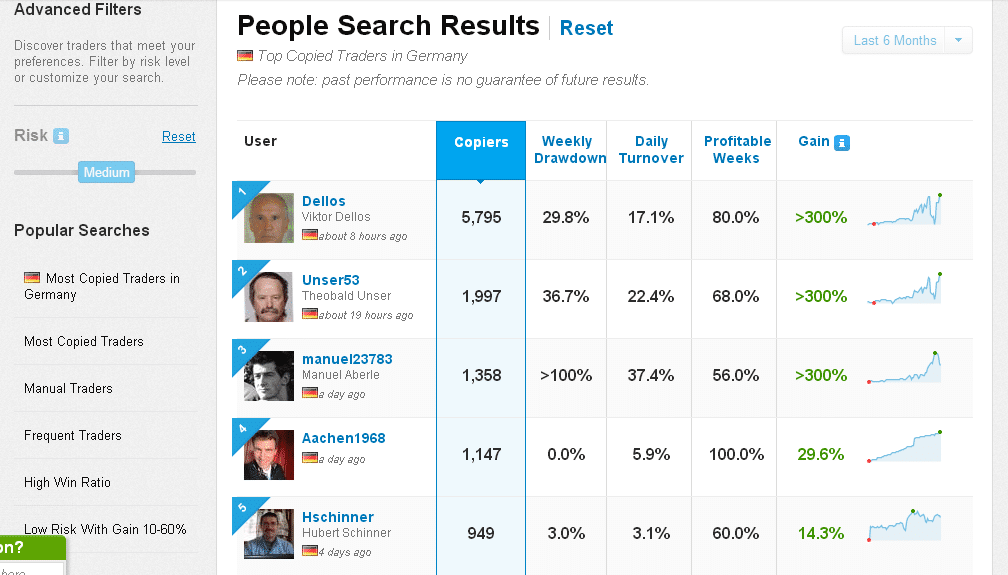Viewport: 1008px width, 575px height.
Task: Click Dellos profile avatar
Action: pos(269,218)
